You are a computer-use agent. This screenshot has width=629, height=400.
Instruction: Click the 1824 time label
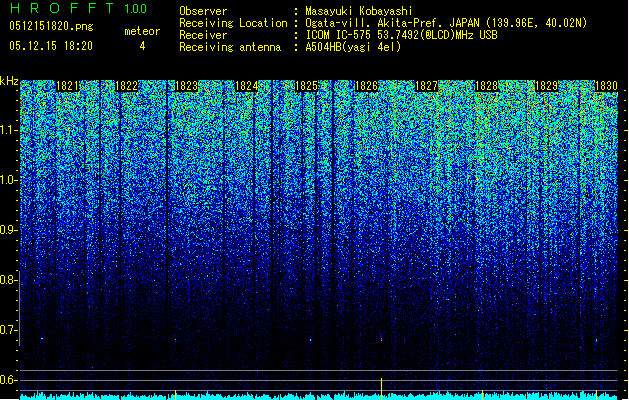click(246, 86)
